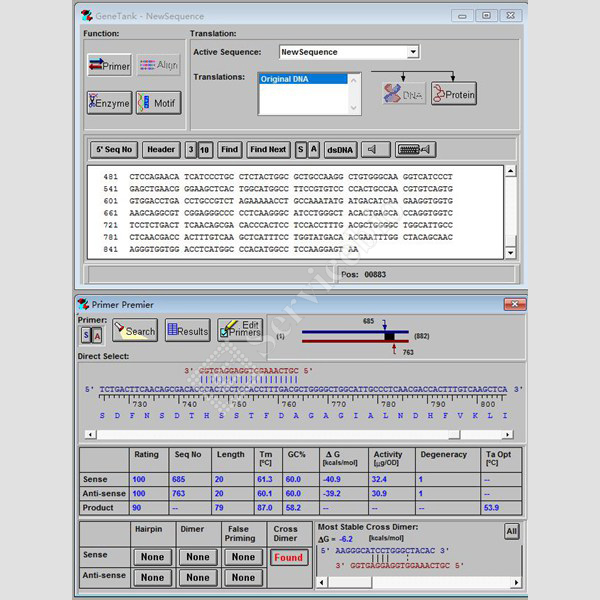Screen dimensions: 600x600
Task: Expand the Active Sequence dropdown
Action: pyautogui.click(x=413, y=52)
